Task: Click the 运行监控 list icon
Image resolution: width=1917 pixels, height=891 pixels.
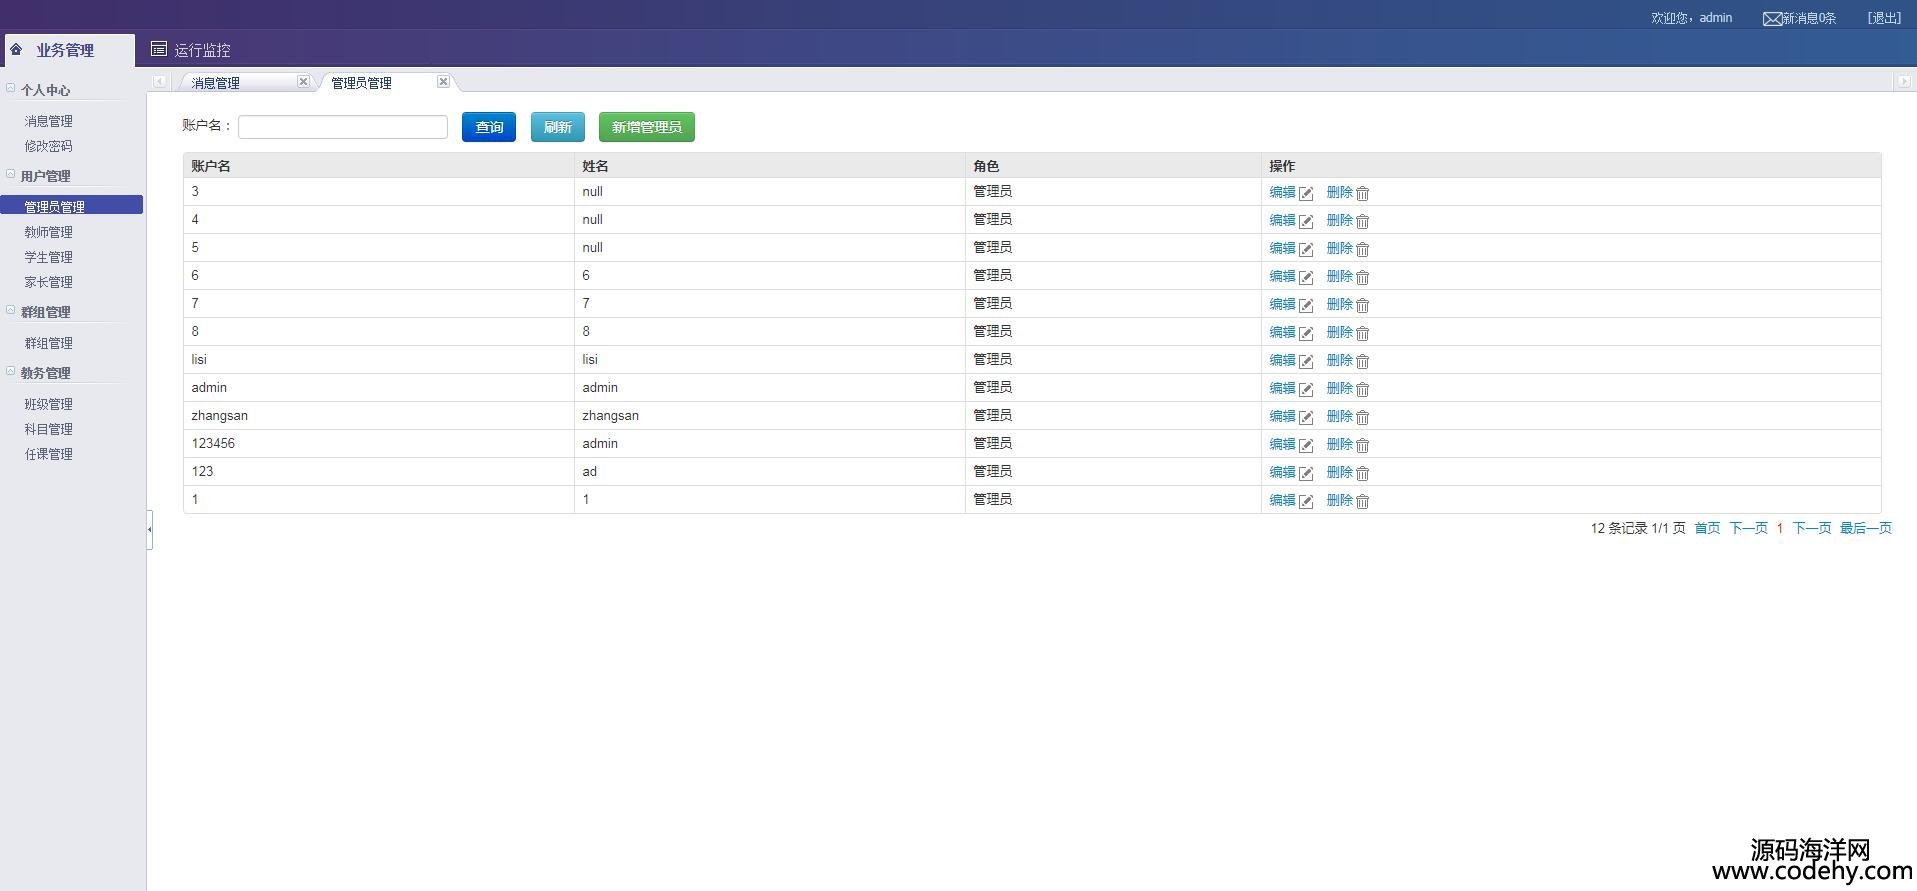Action: [158, 49]
